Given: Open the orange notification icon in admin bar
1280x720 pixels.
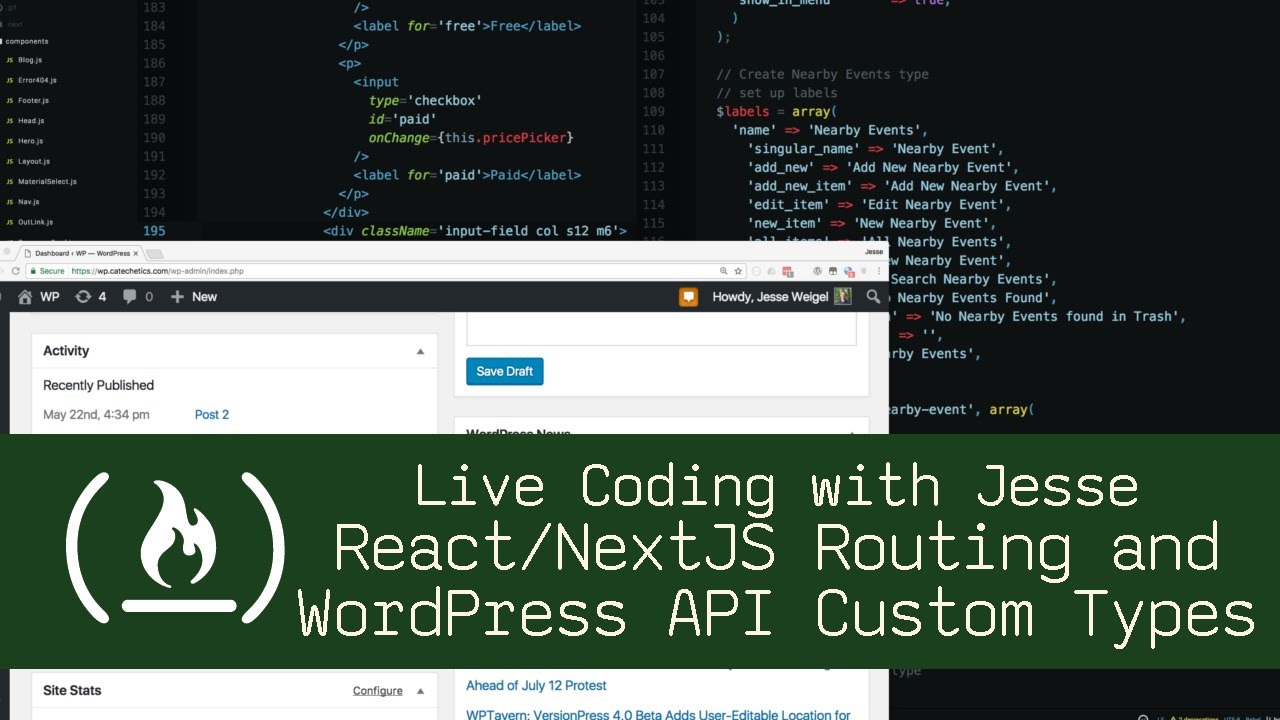Looking at the screenshot, I should coord(688,297).
